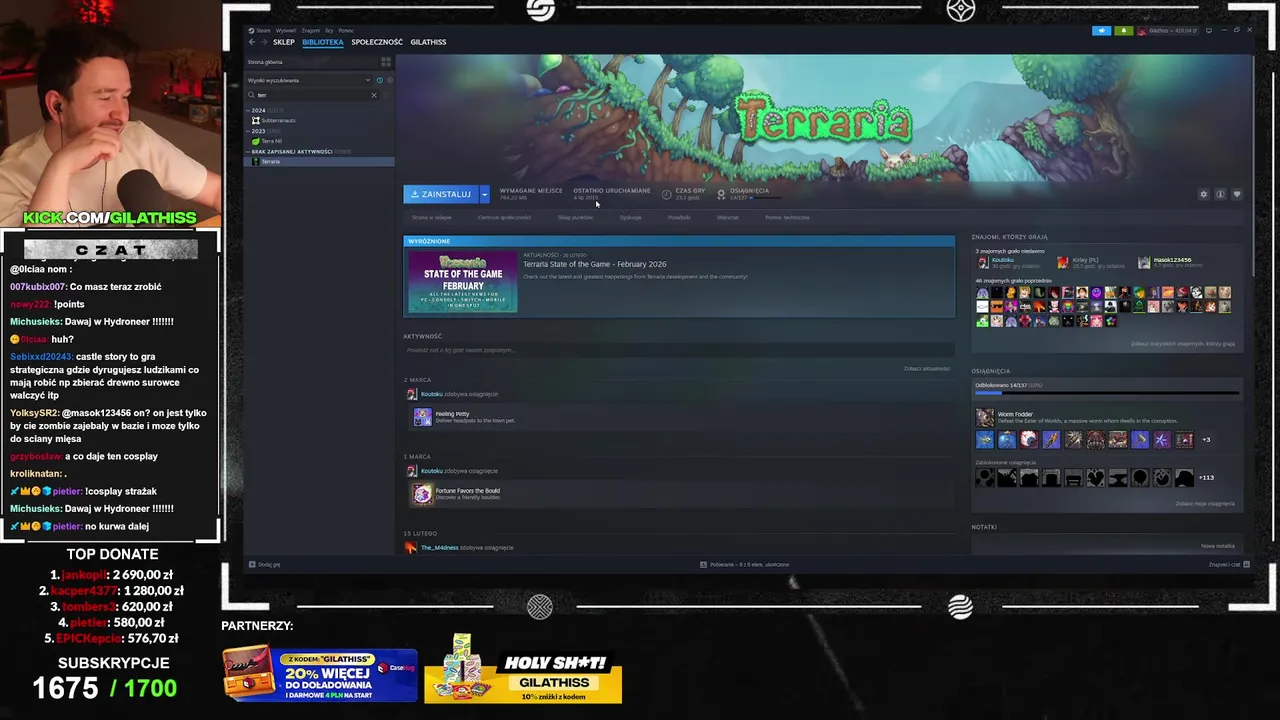Switch library to grid collections view icon
This screenshot has height=720, width=1280.
pos(385,62)
